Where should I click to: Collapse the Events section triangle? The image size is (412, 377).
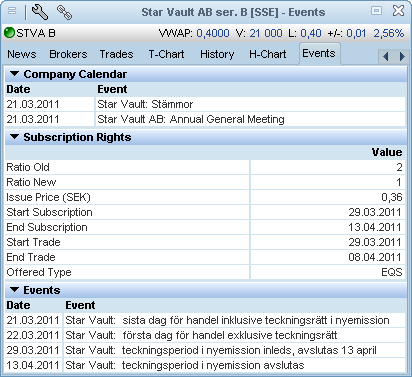point(14,290)
